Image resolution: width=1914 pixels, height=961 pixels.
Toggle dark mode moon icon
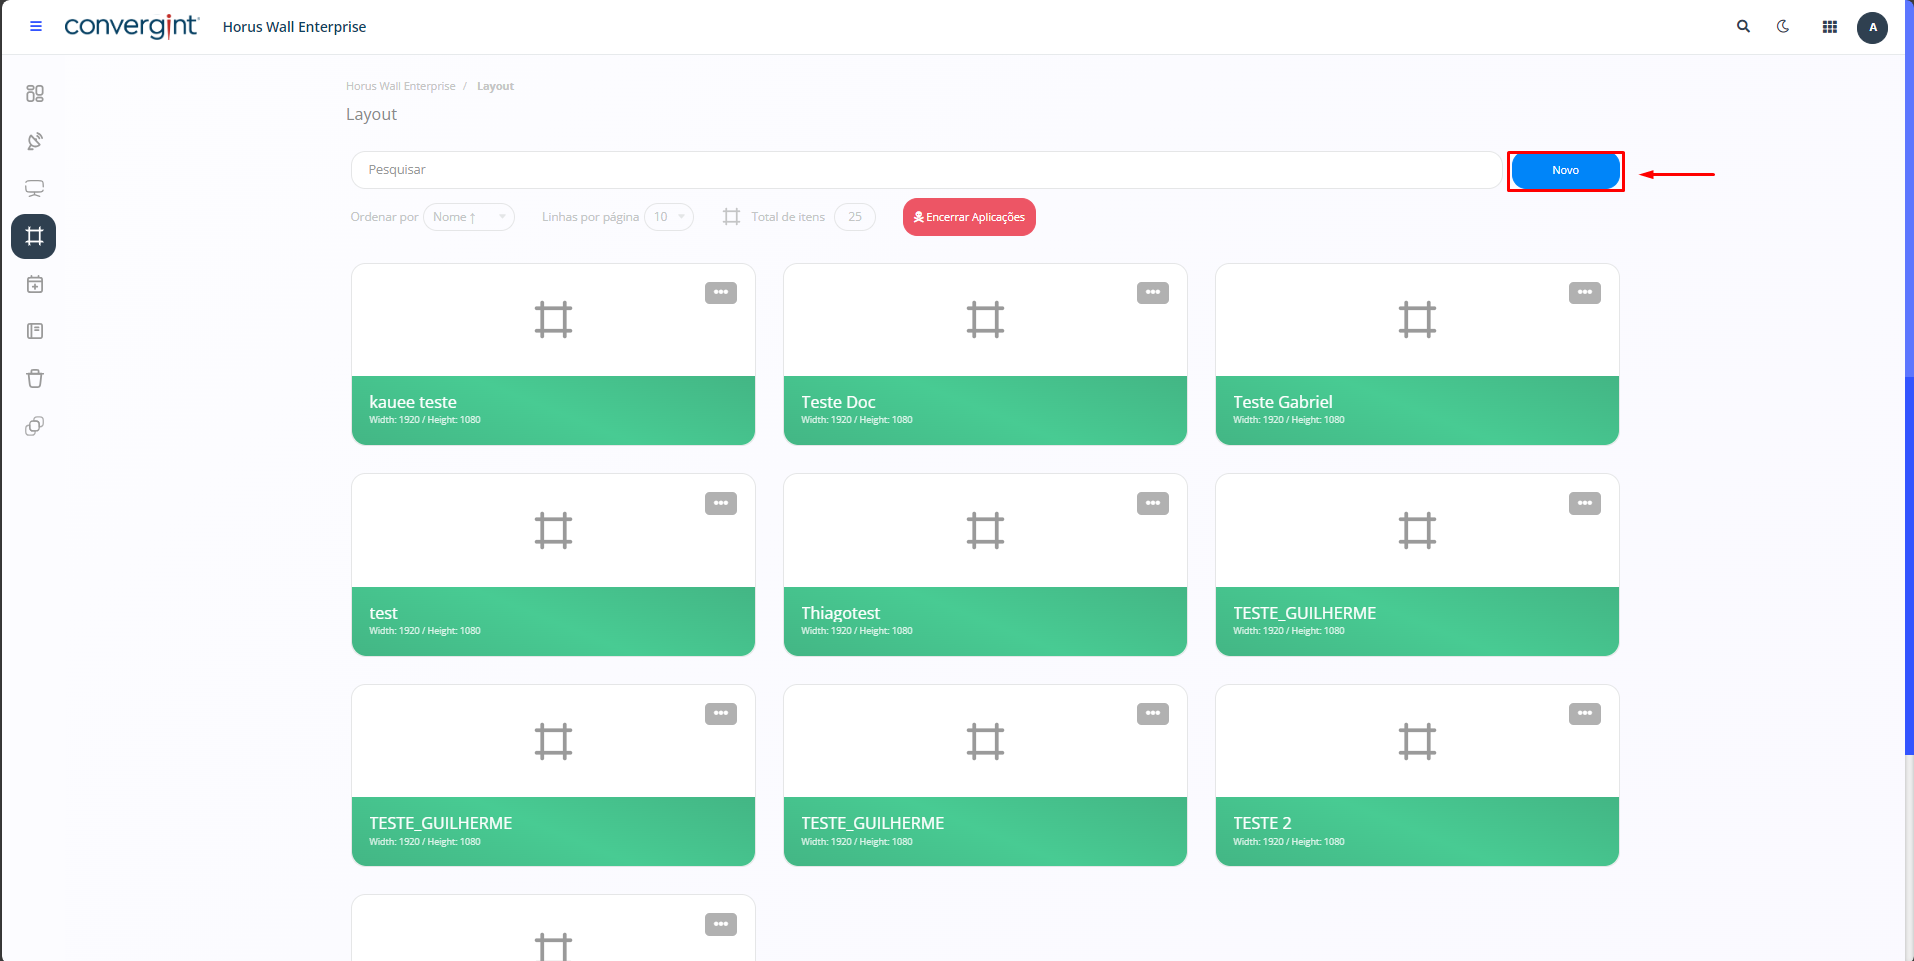(x=1783, y=27)
